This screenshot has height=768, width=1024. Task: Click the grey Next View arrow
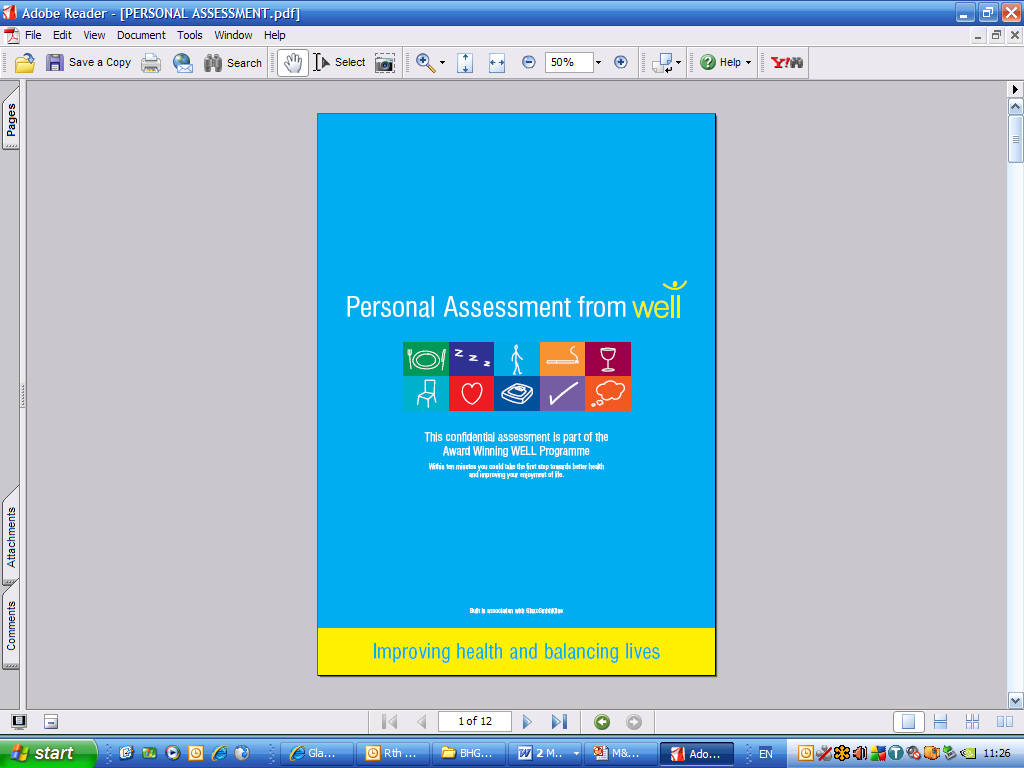[x=633, y=722]
